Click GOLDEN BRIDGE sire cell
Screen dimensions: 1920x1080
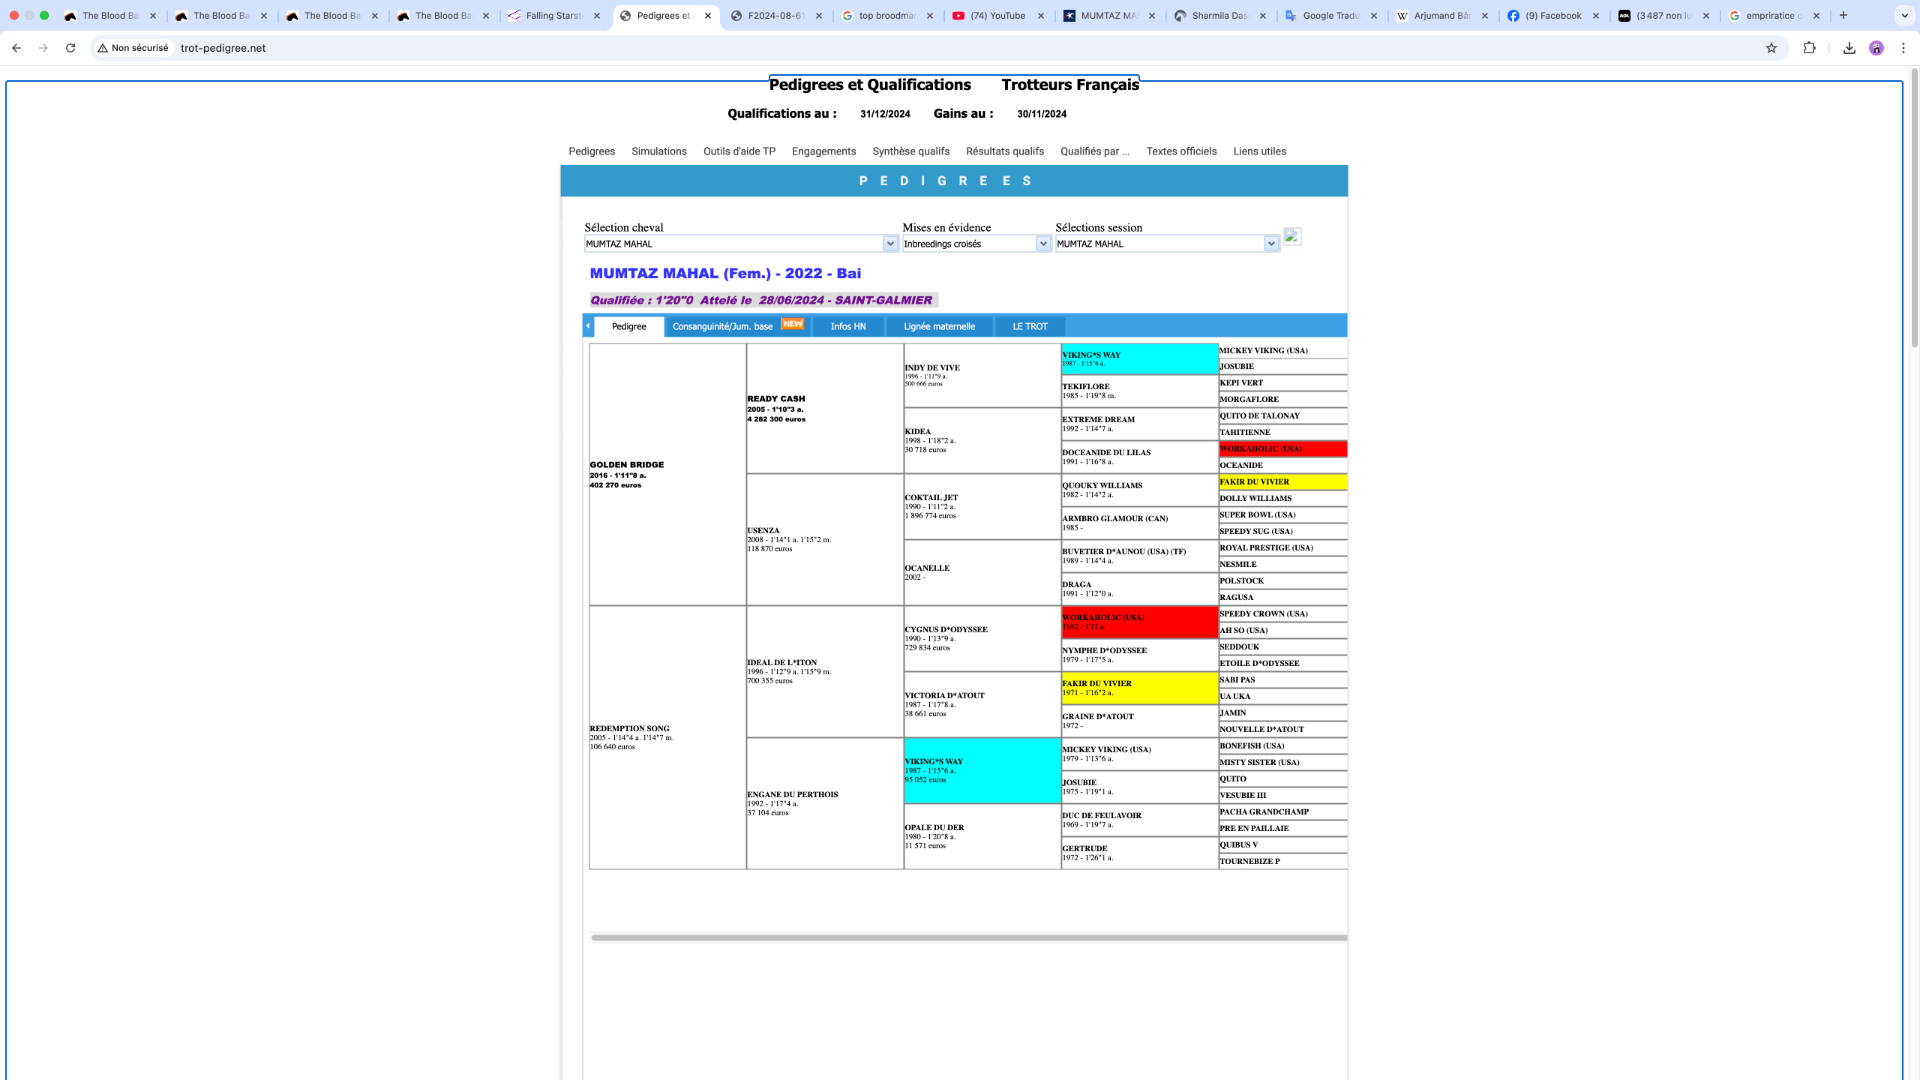667,475
